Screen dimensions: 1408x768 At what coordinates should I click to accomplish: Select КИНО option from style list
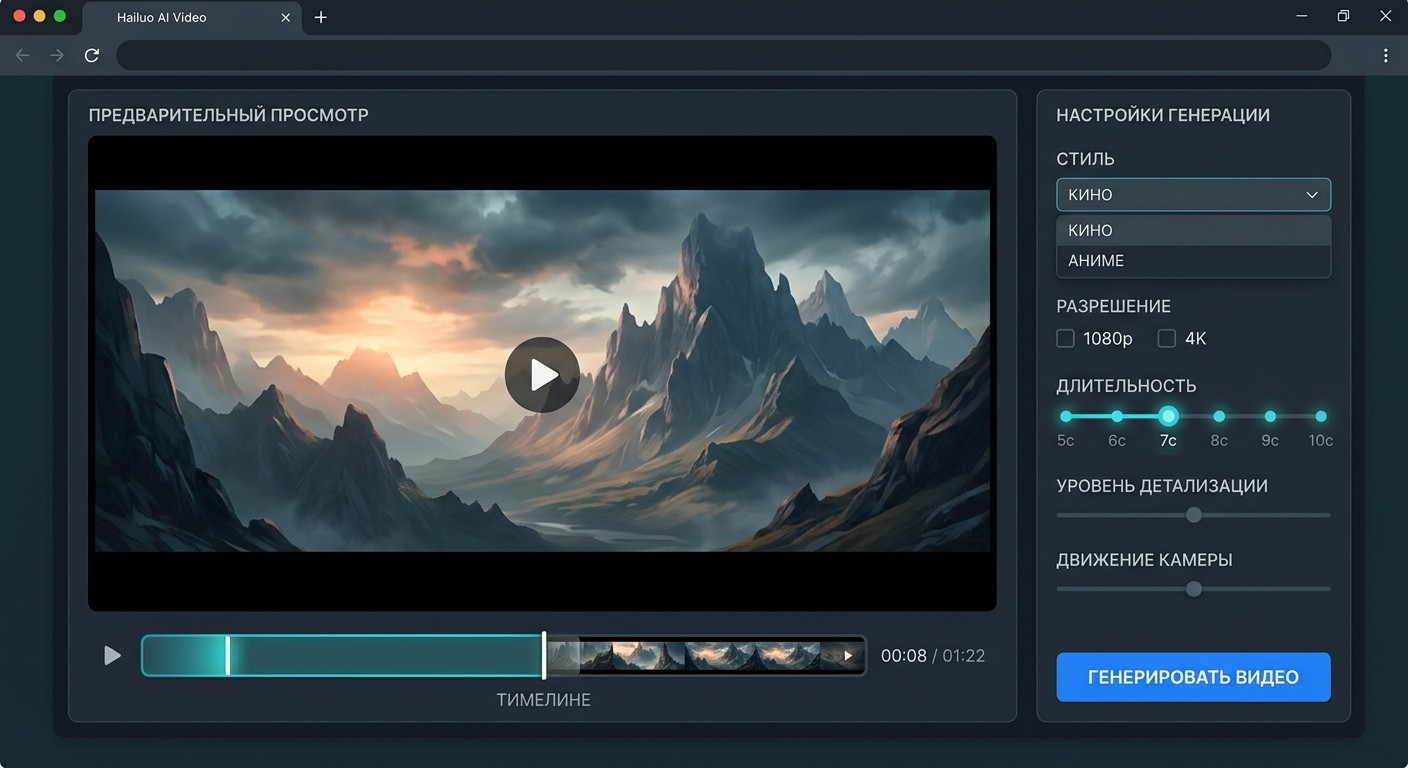(x=1193, y=230)
